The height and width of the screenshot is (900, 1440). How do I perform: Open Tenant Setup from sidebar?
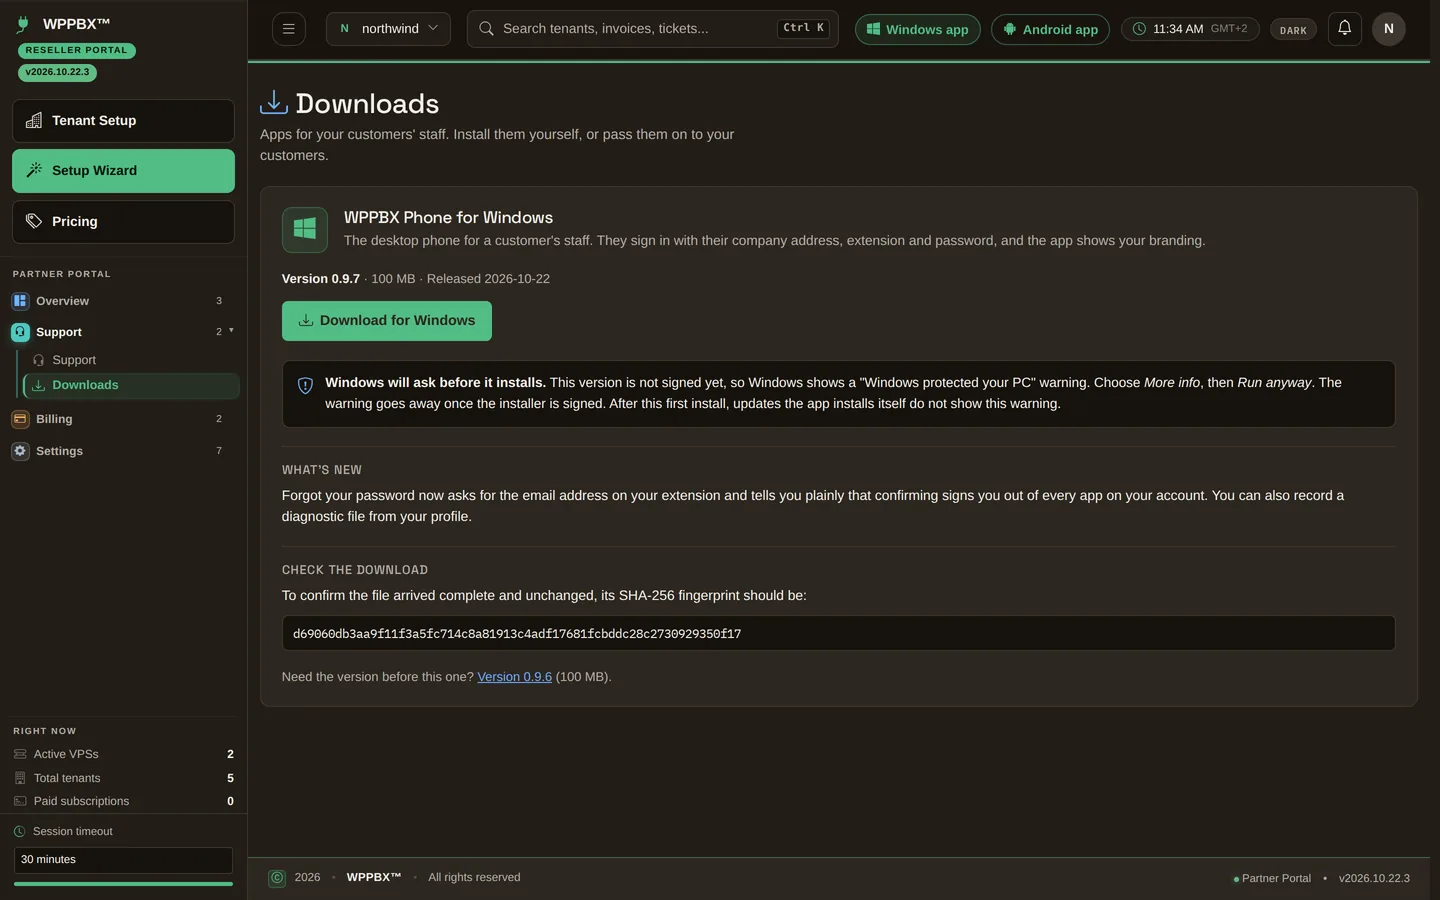[x=123, y=121]
